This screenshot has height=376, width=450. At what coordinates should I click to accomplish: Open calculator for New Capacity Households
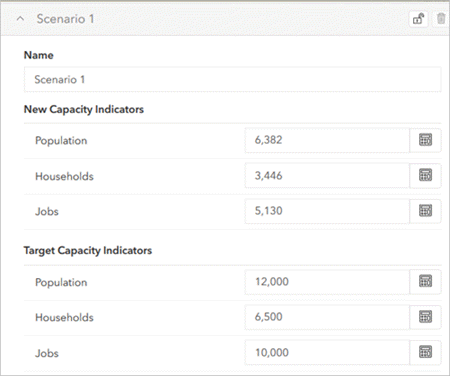pyautogui.click(x=425, y=176)
